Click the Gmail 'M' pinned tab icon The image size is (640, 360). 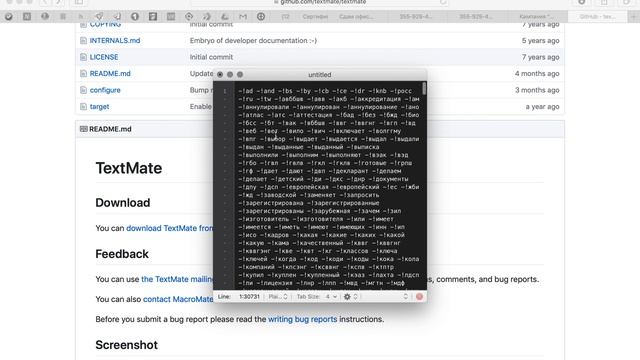(243, 17)
